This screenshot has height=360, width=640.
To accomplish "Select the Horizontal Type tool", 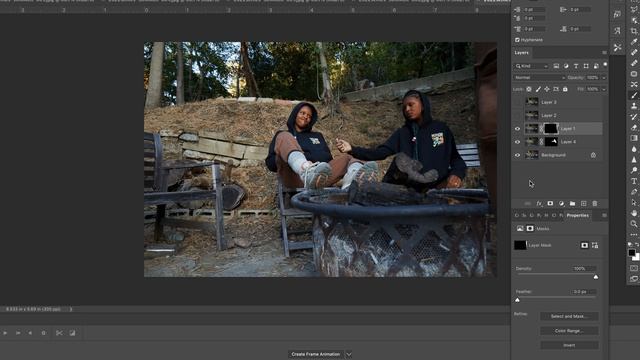I will pyautogui.click(x=634, y=181).
